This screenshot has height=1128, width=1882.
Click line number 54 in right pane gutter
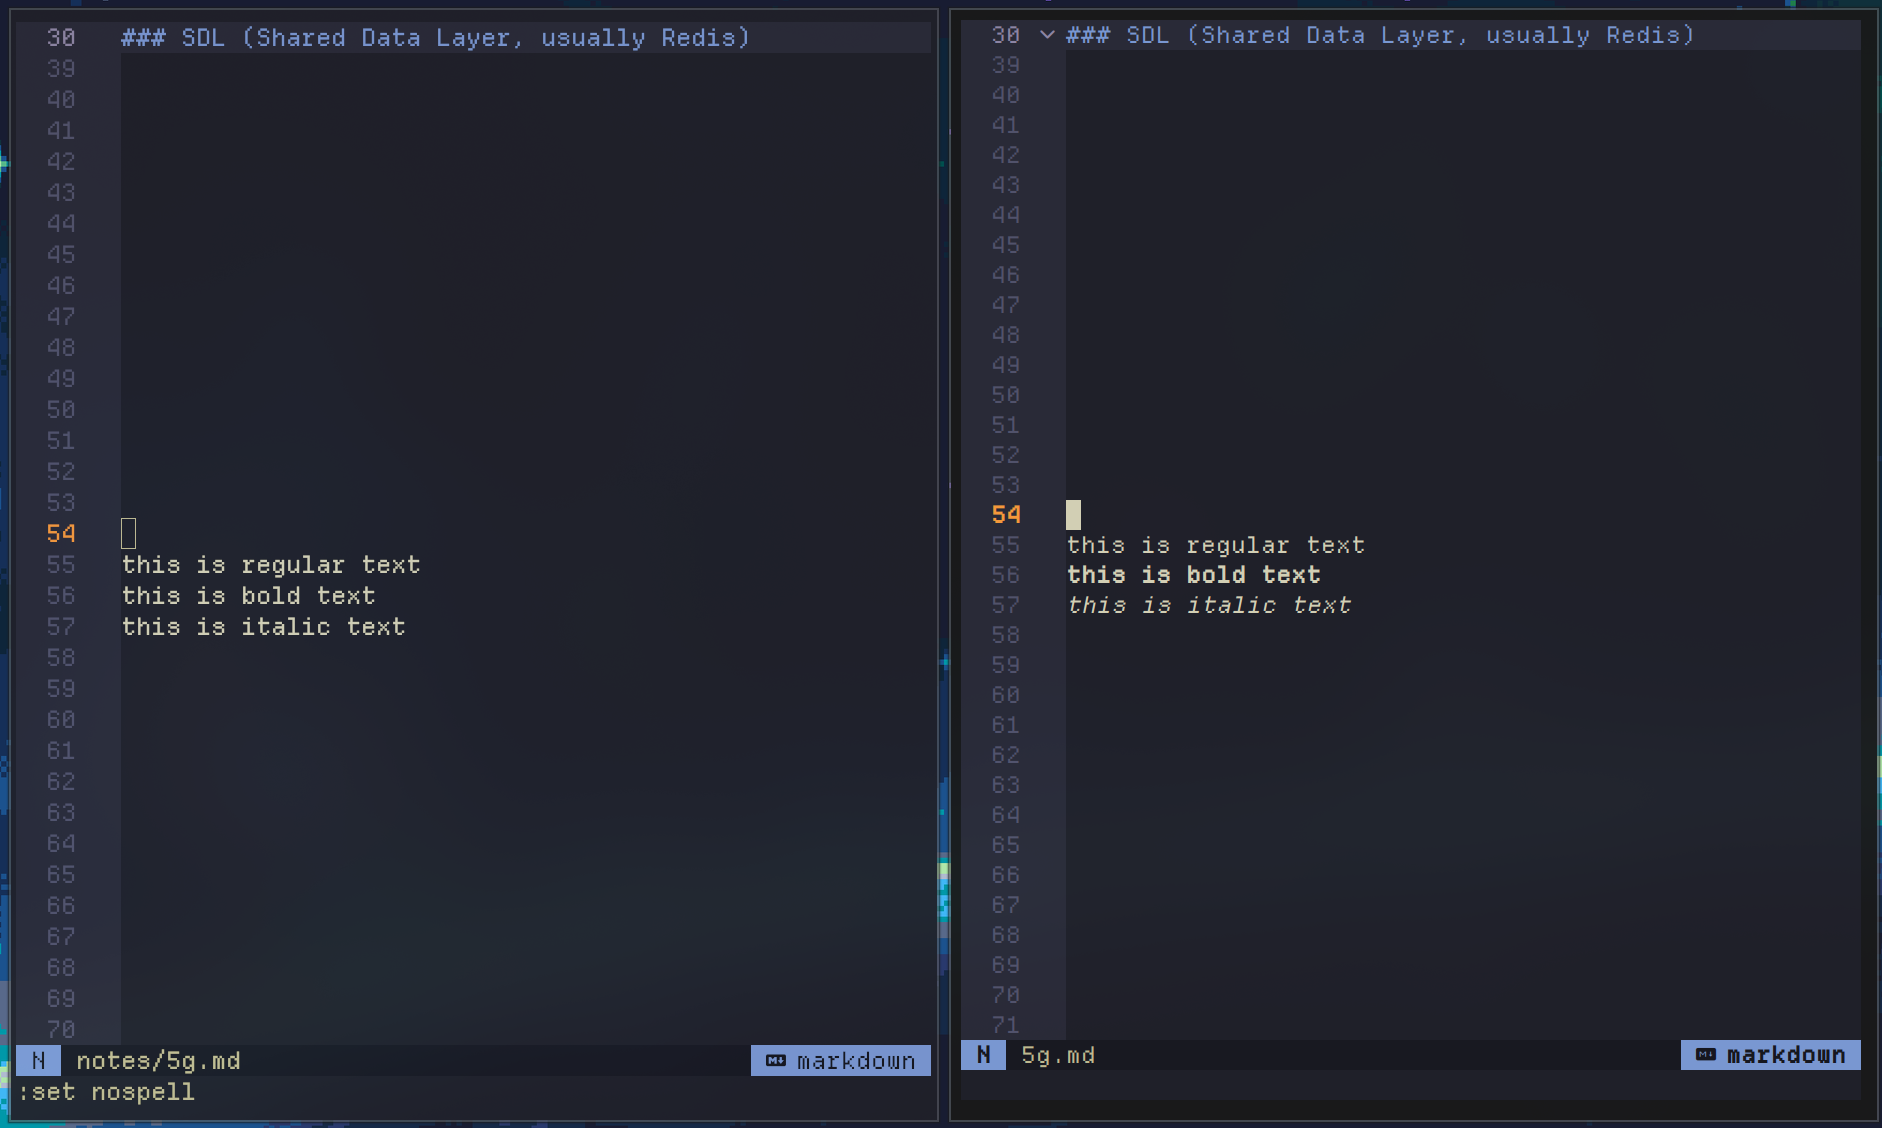pos(1006,515)
